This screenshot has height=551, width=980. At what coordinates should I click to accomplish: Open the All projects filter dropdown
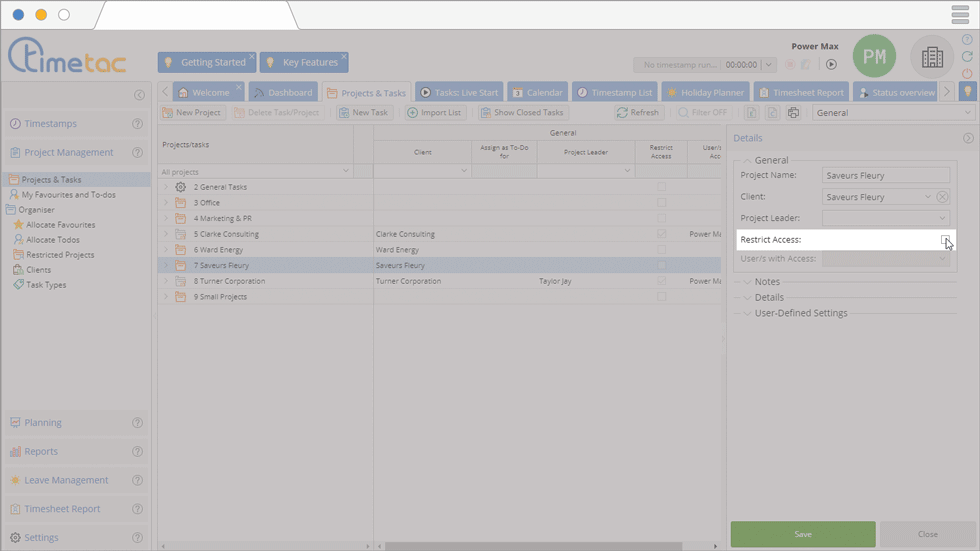[346, 172]
